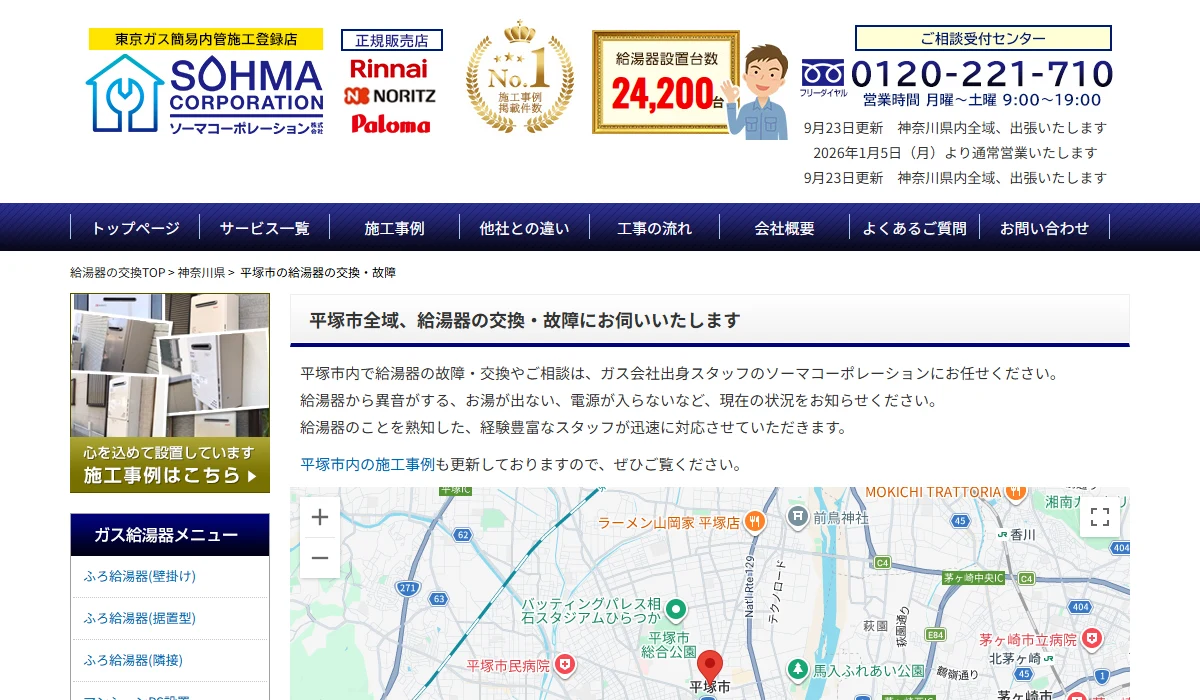This screenshot has height=700, width=1200.
Task: Click the 東京ガス簡易内管施工登録店 yellow label
Action: (x=206, y=39)
